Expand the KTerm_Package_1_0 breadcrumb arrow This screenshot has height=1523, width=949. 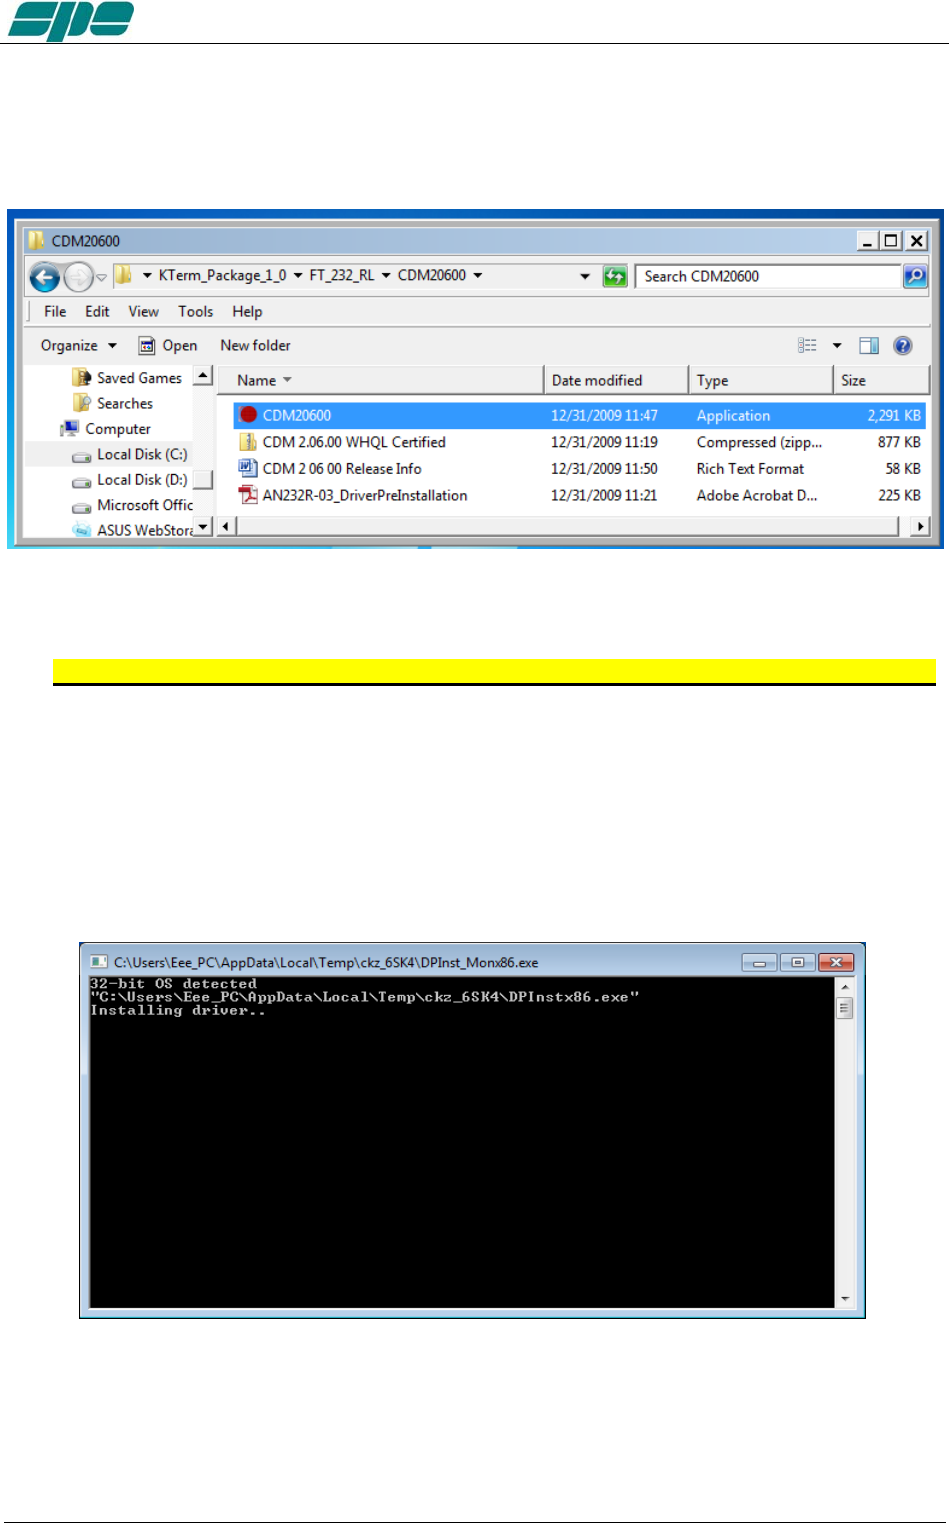tap(298, 275)
